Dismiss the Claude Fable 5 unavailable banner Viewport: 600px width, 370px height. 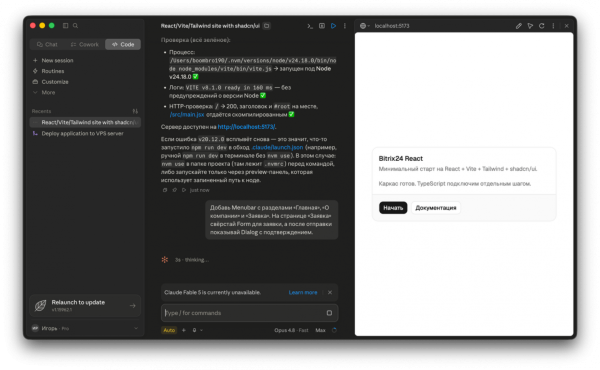(330, 292)
